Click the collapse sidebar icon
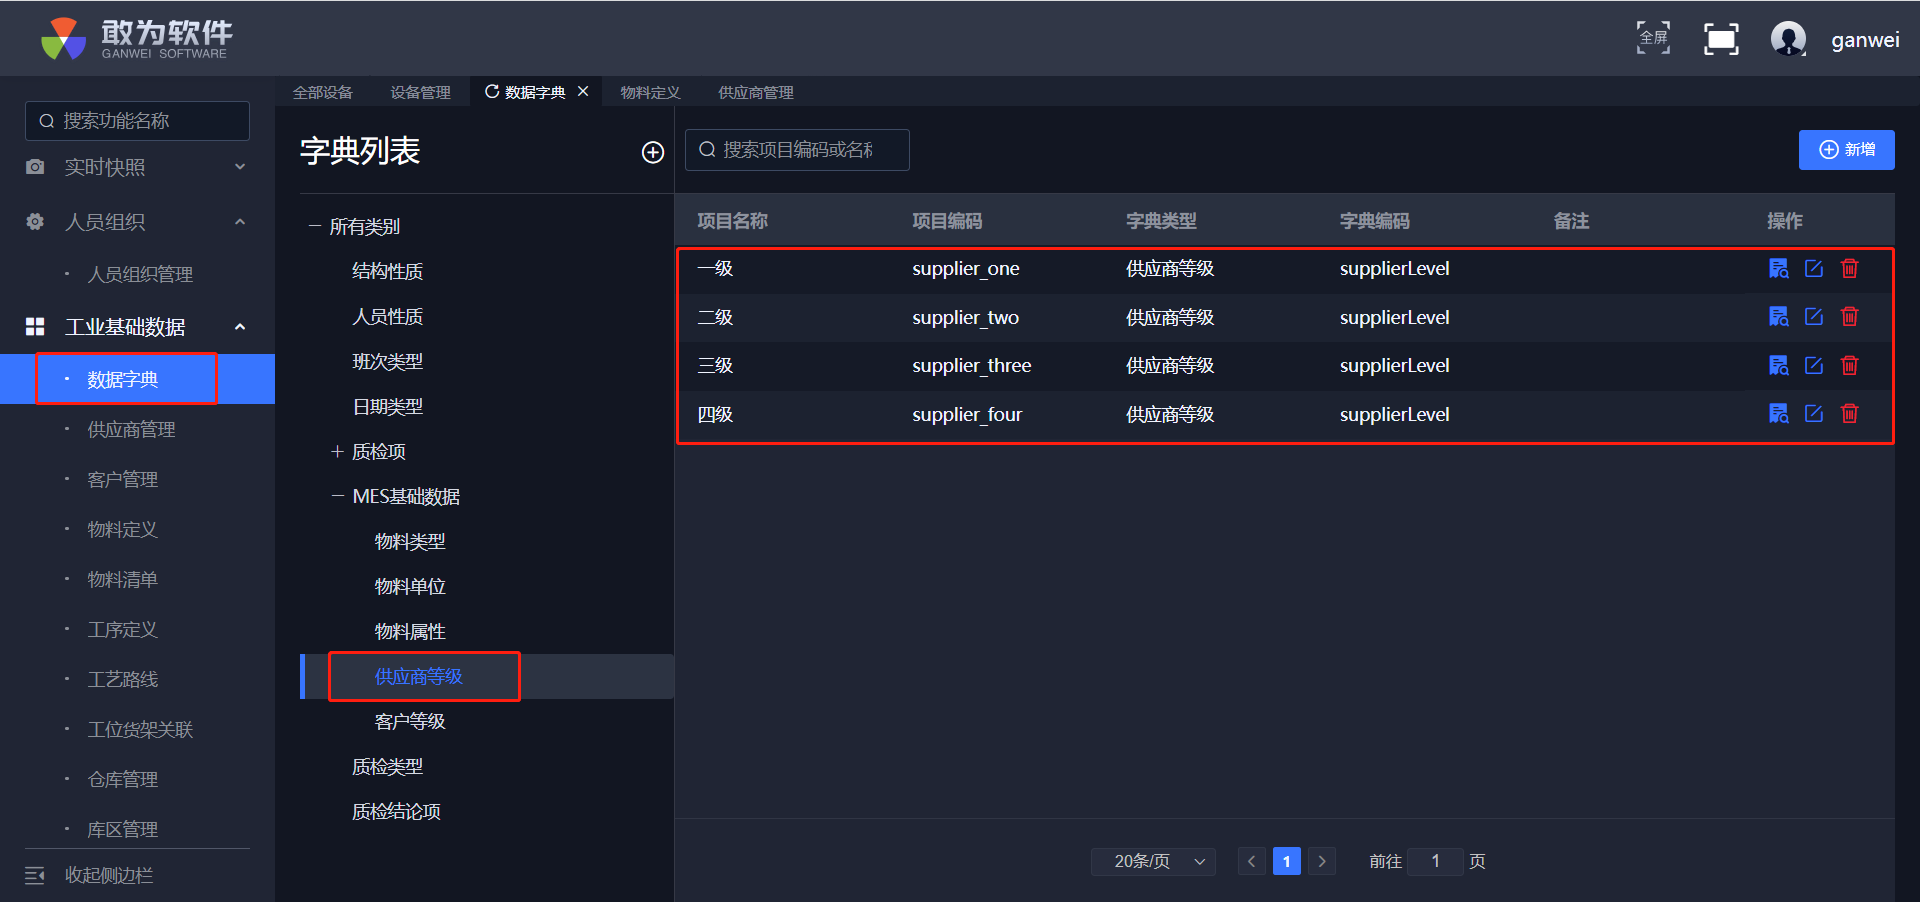This screenshot has width=1920, height=902. (x=35, y=876)
